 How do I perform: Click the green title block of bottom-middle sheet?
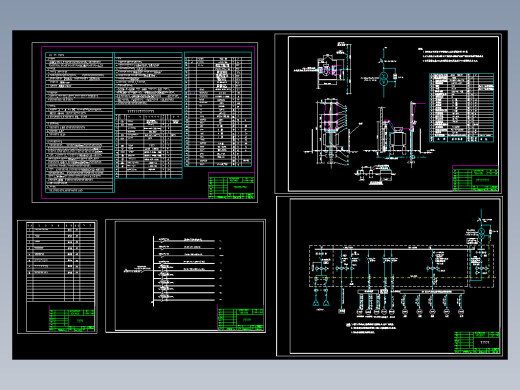click(241, 319)
